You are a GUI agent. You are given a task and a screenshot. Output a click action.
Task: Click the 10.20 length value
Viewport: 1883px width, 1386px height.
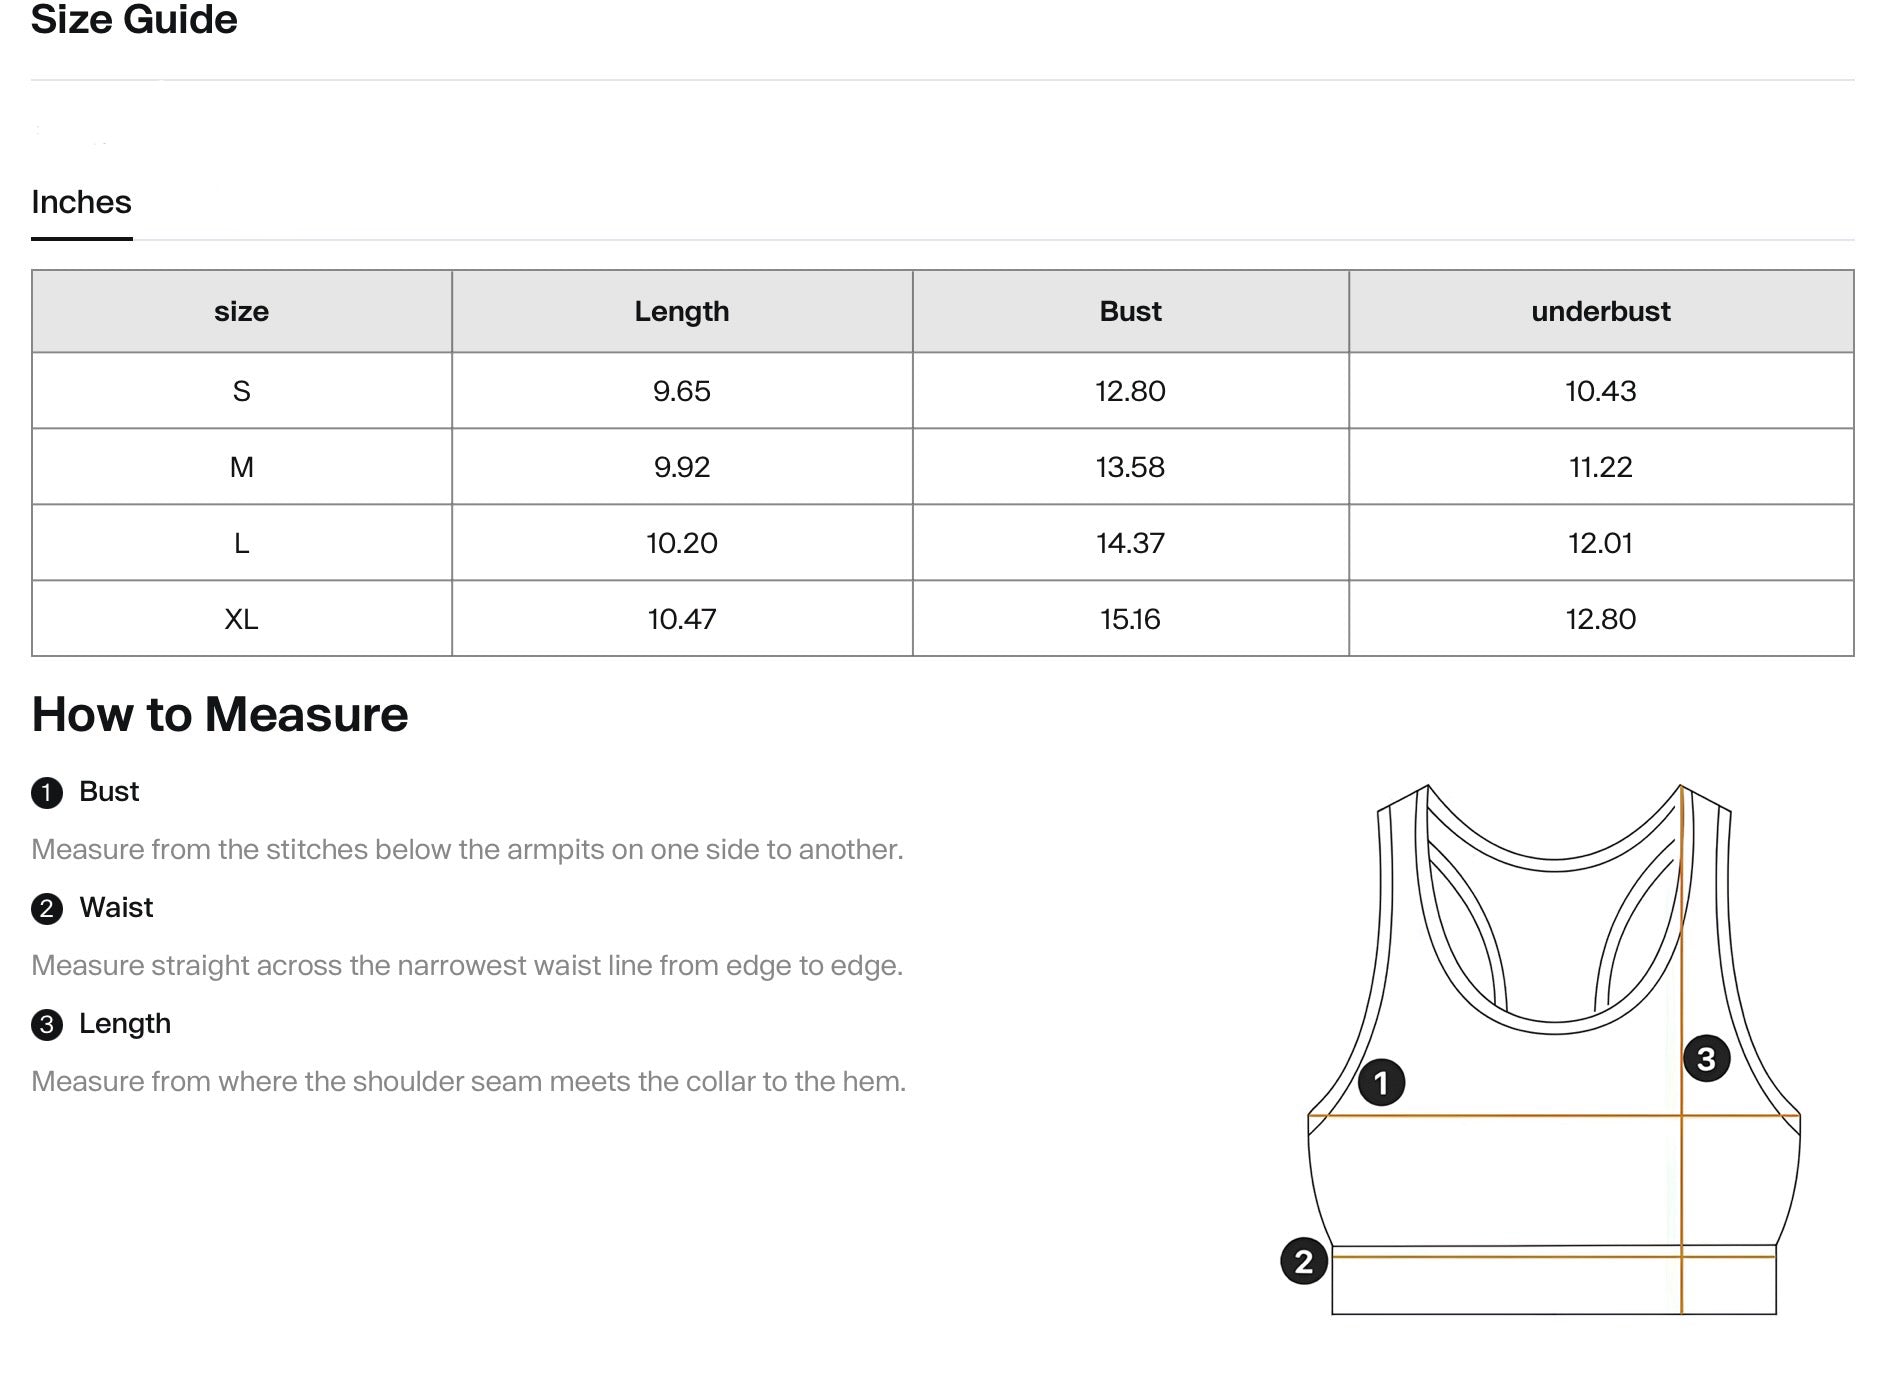click(682, 543)
